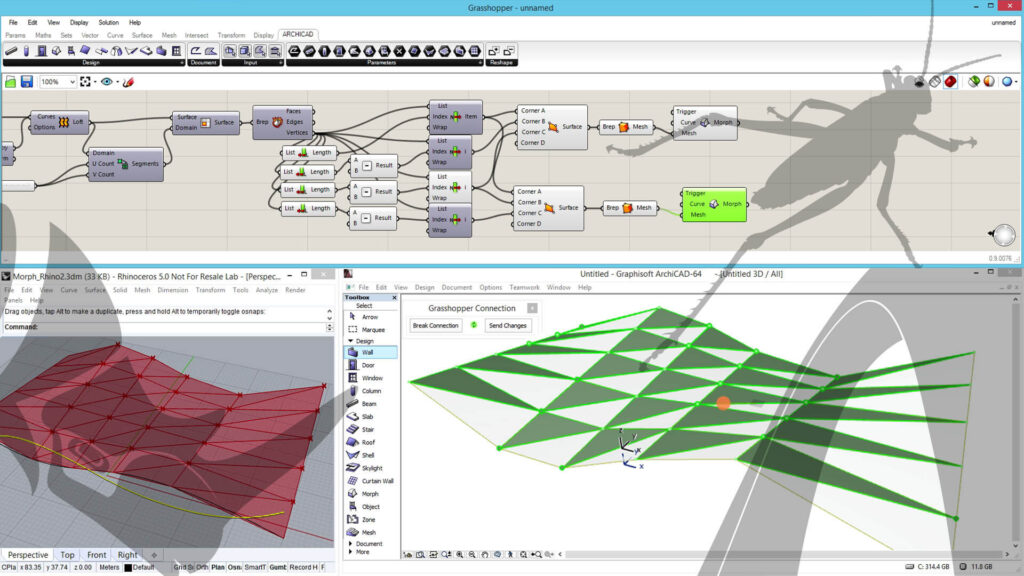
Task: Select the Door tool in Toolbox
Action: click(370, 365)
